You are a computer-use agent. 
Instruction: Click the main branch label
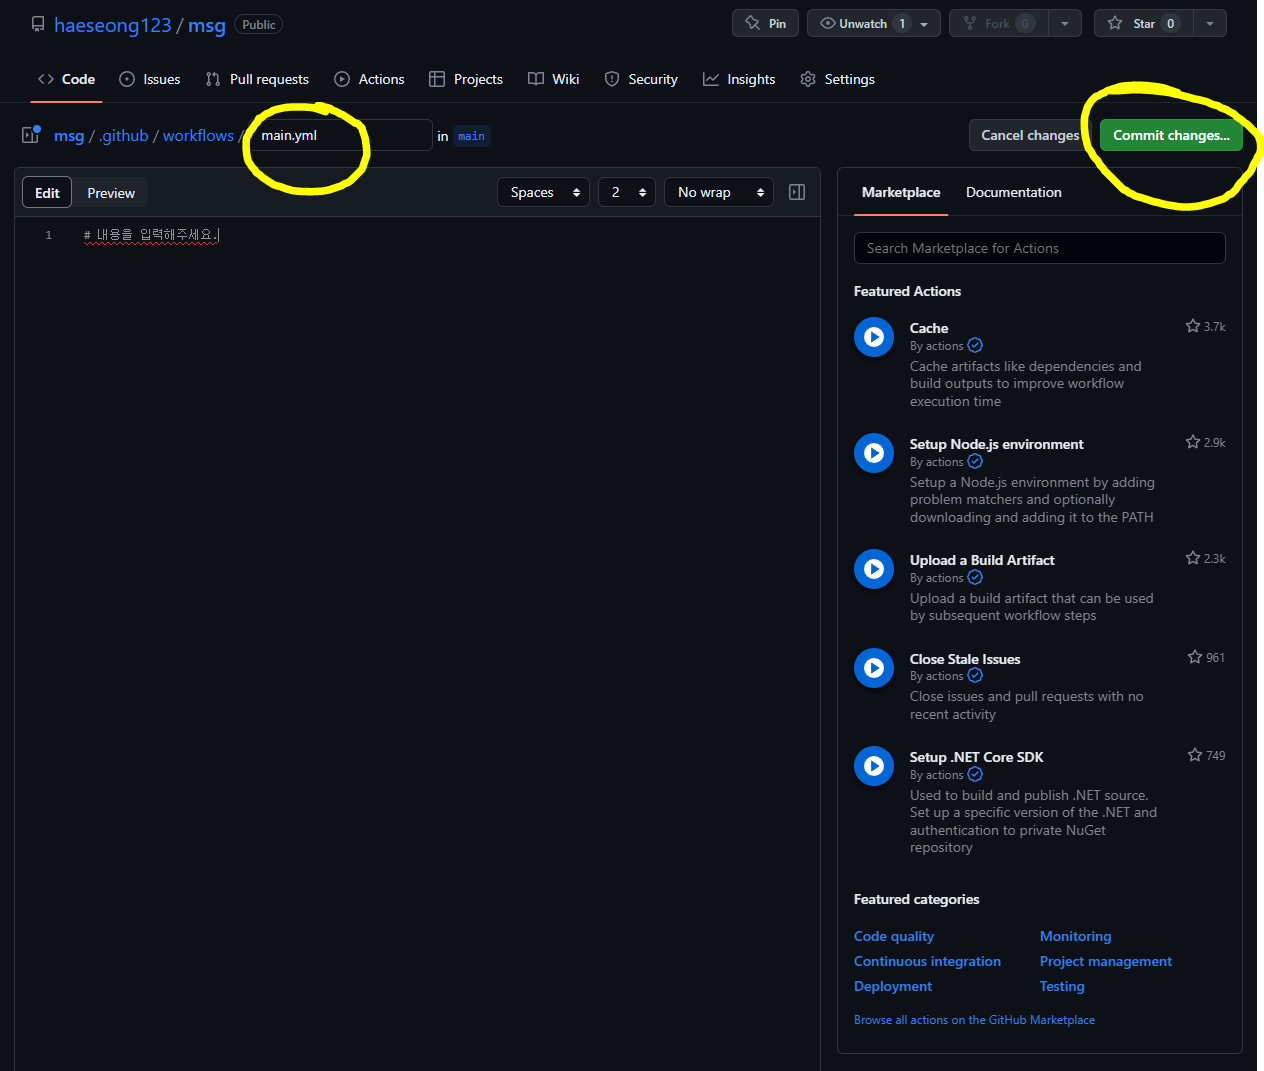(x=471, y=136)
